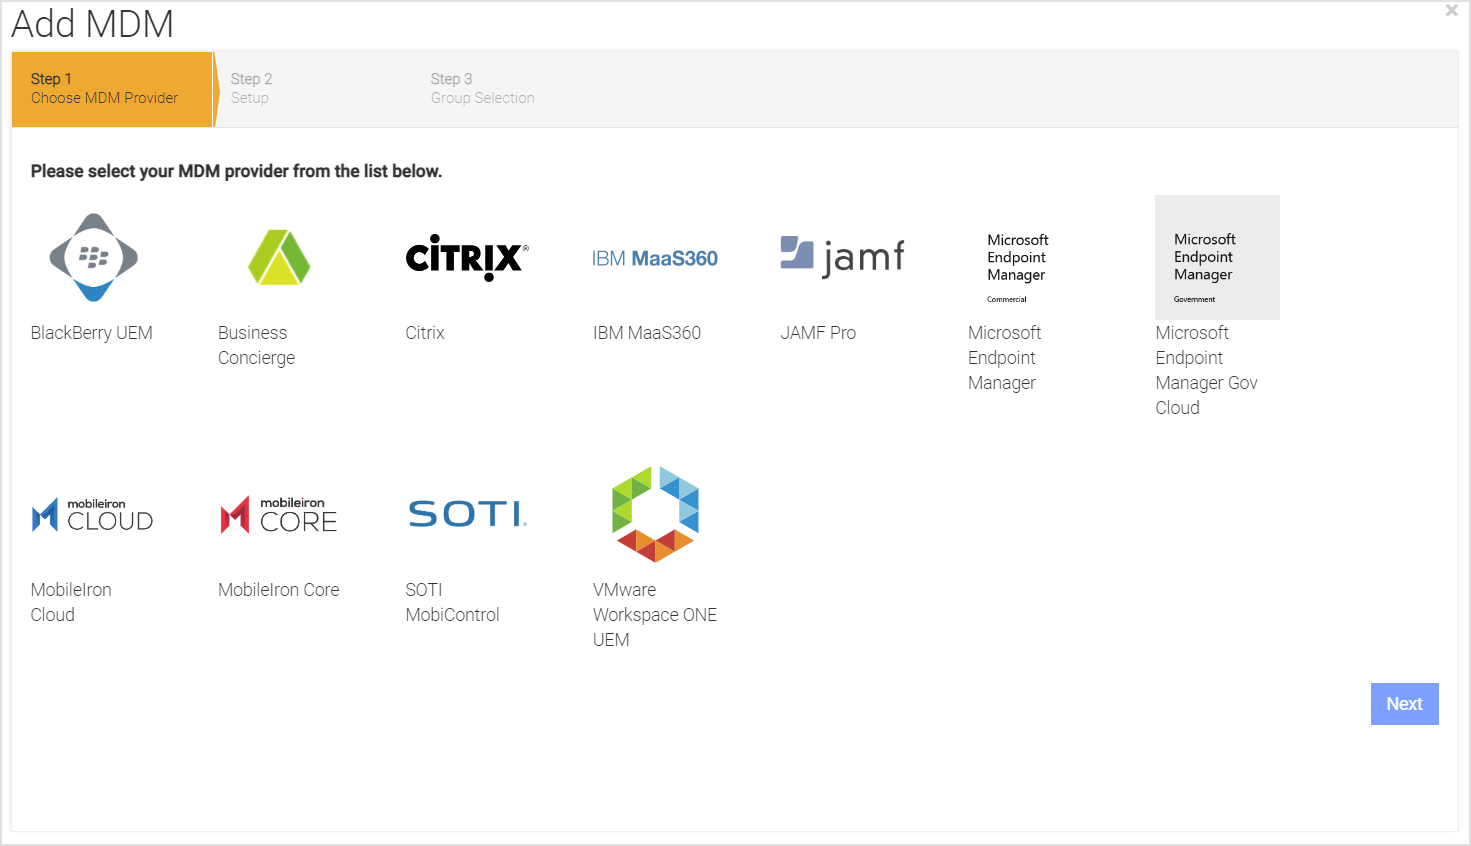Screen dimensions: 1471x846
Task: Select the BlackBerry UEM provider logo
Action: pos(92,257)
